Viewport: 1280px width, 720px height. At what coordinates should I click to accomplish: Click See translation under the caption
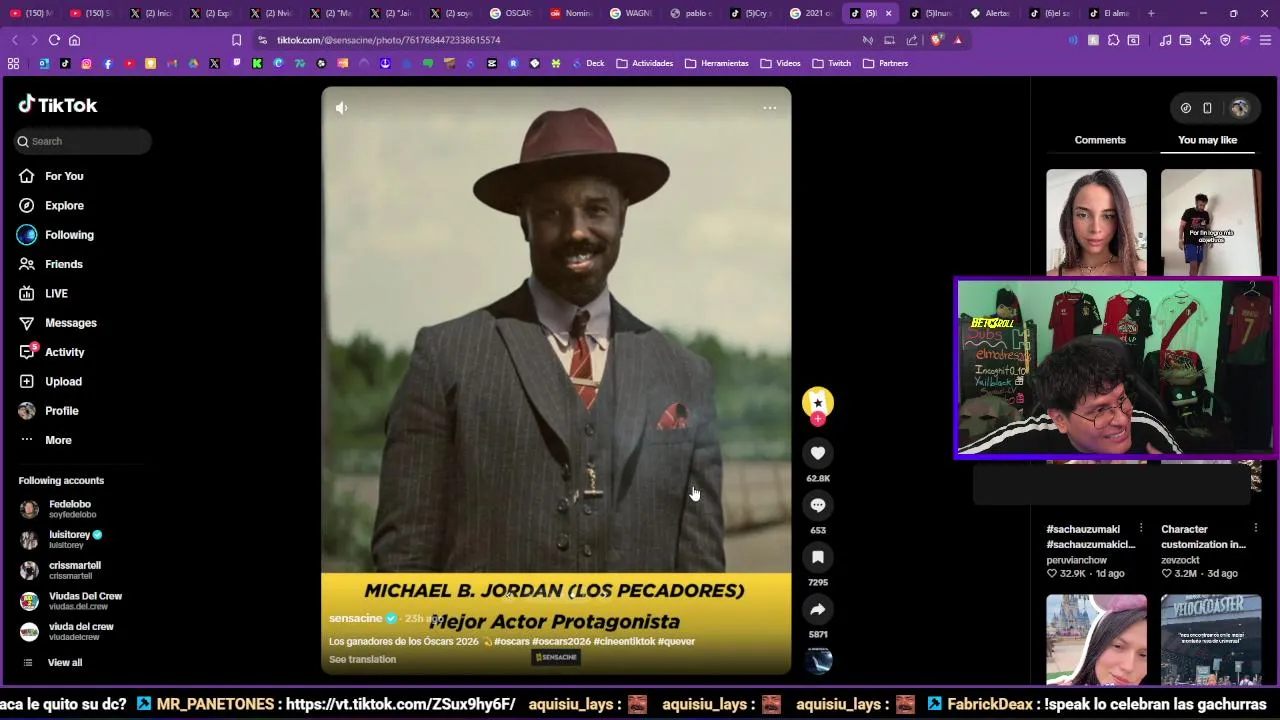[362, 659]
